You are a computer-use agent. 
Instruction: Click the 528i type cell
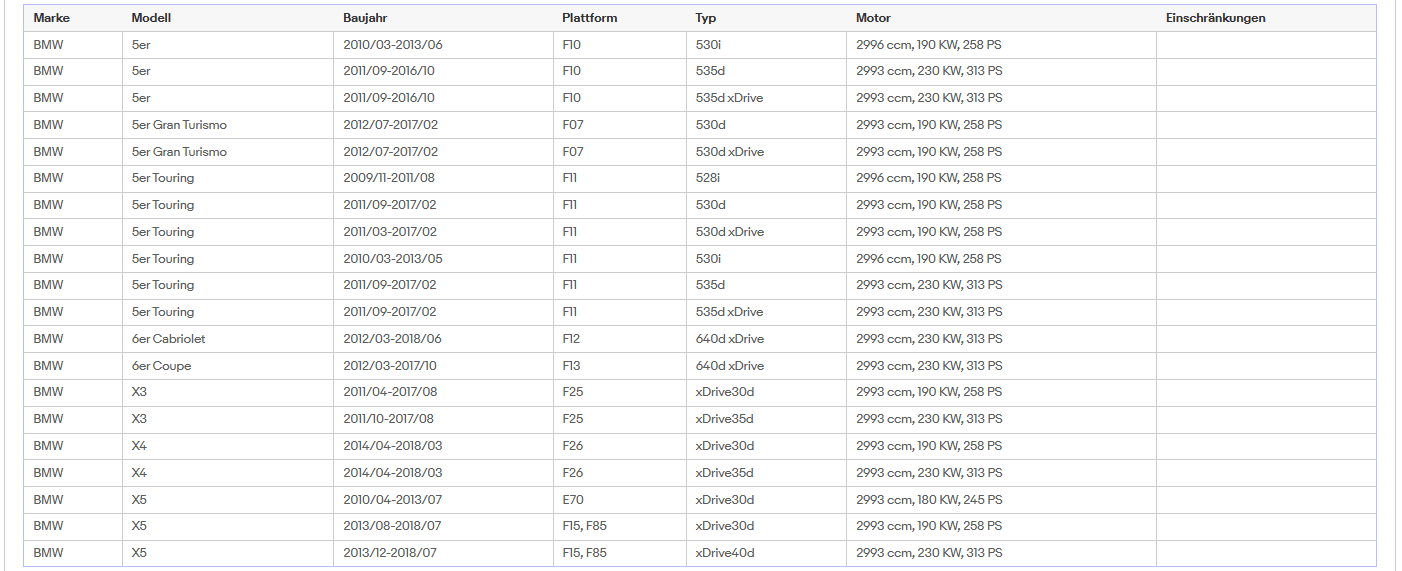click(x=766, y=178)
